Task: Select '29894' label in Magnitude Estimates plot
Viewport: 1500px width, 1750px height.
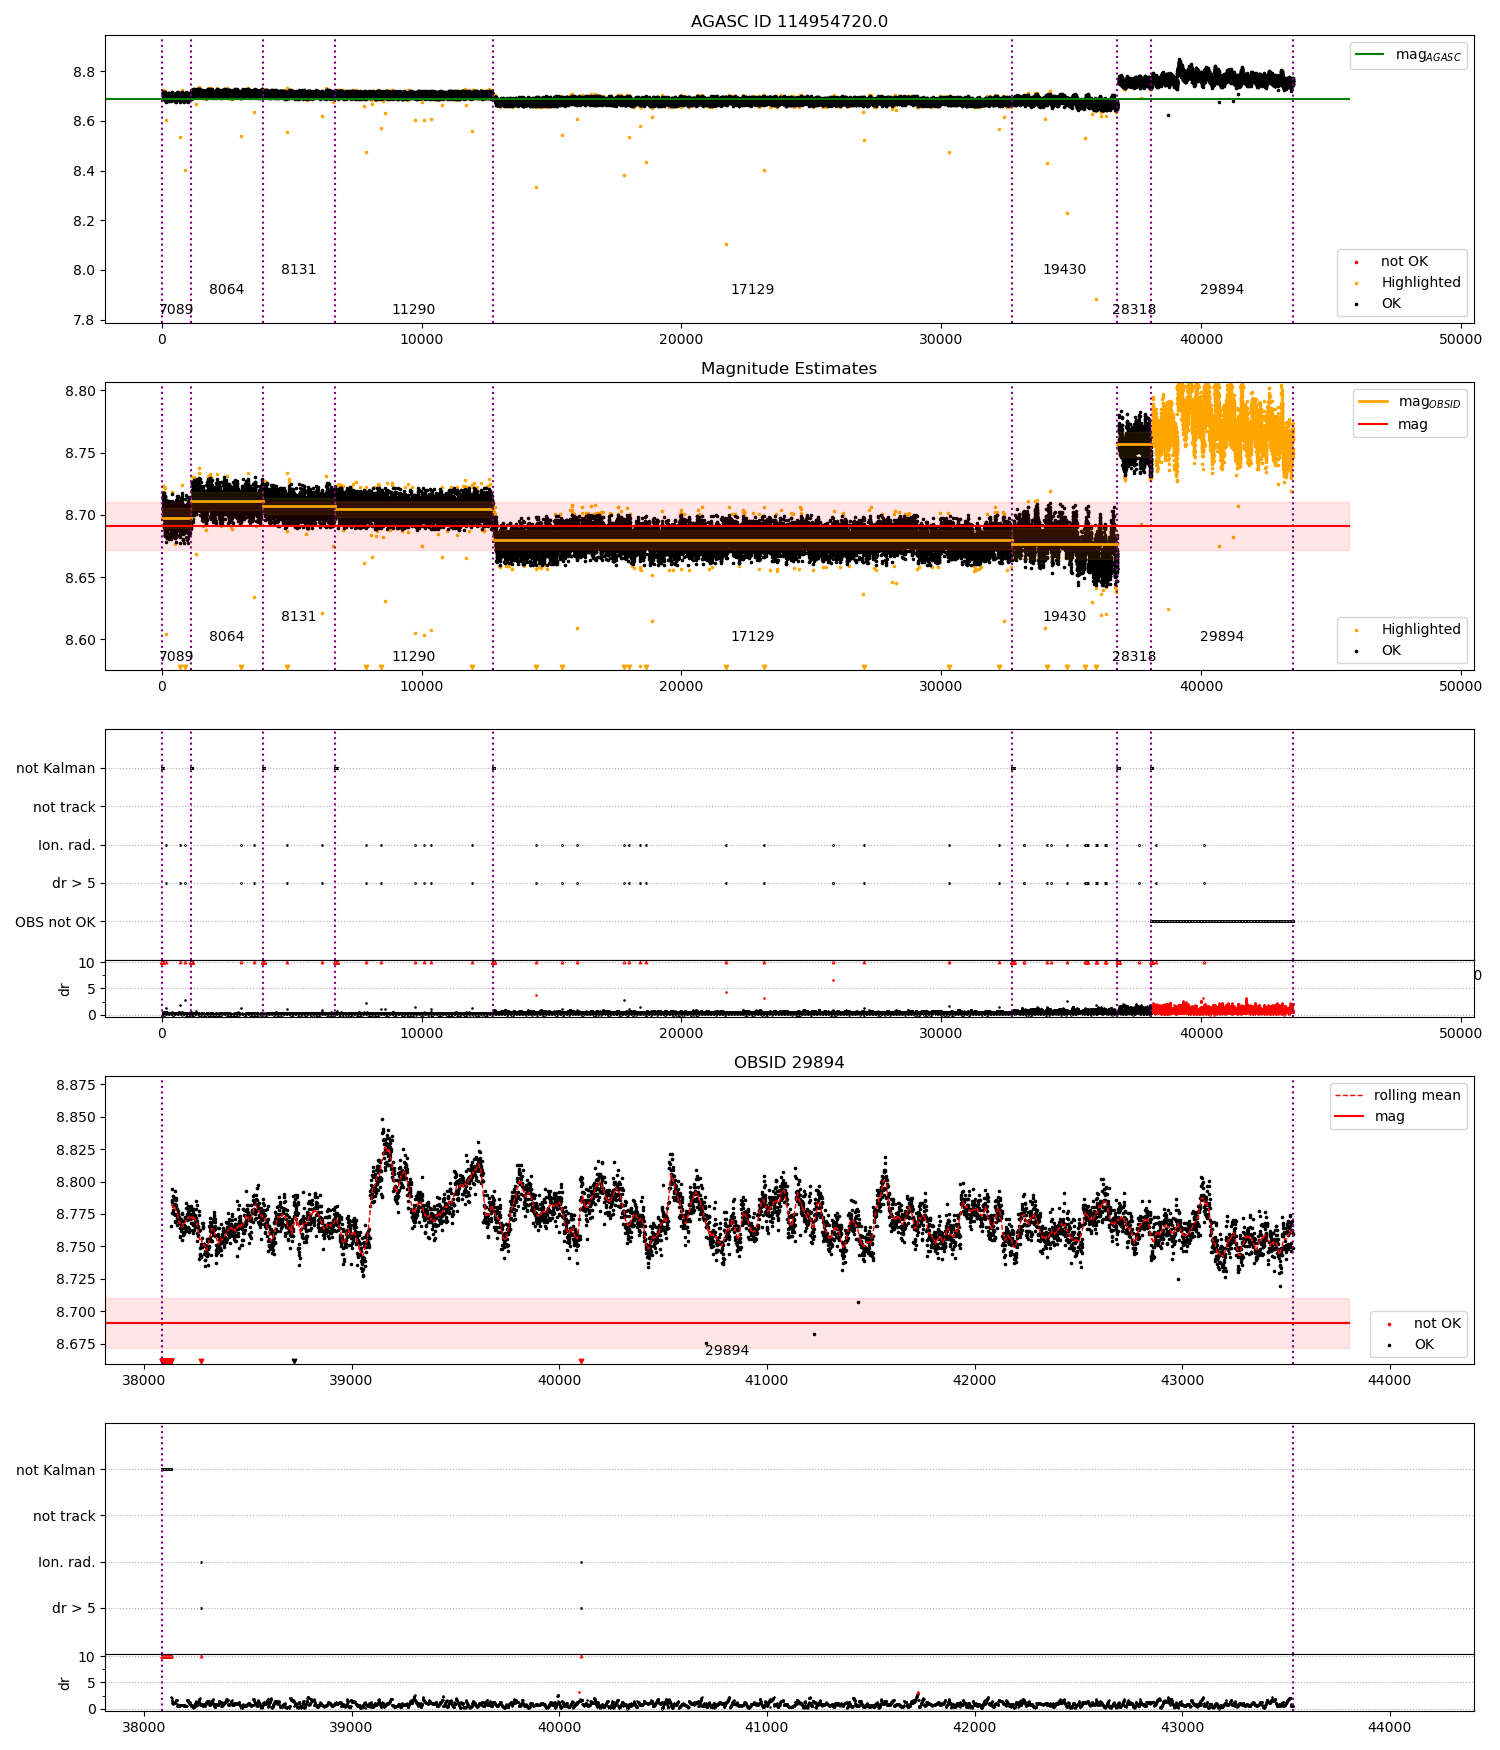Action: click(x=1222, y=637)
